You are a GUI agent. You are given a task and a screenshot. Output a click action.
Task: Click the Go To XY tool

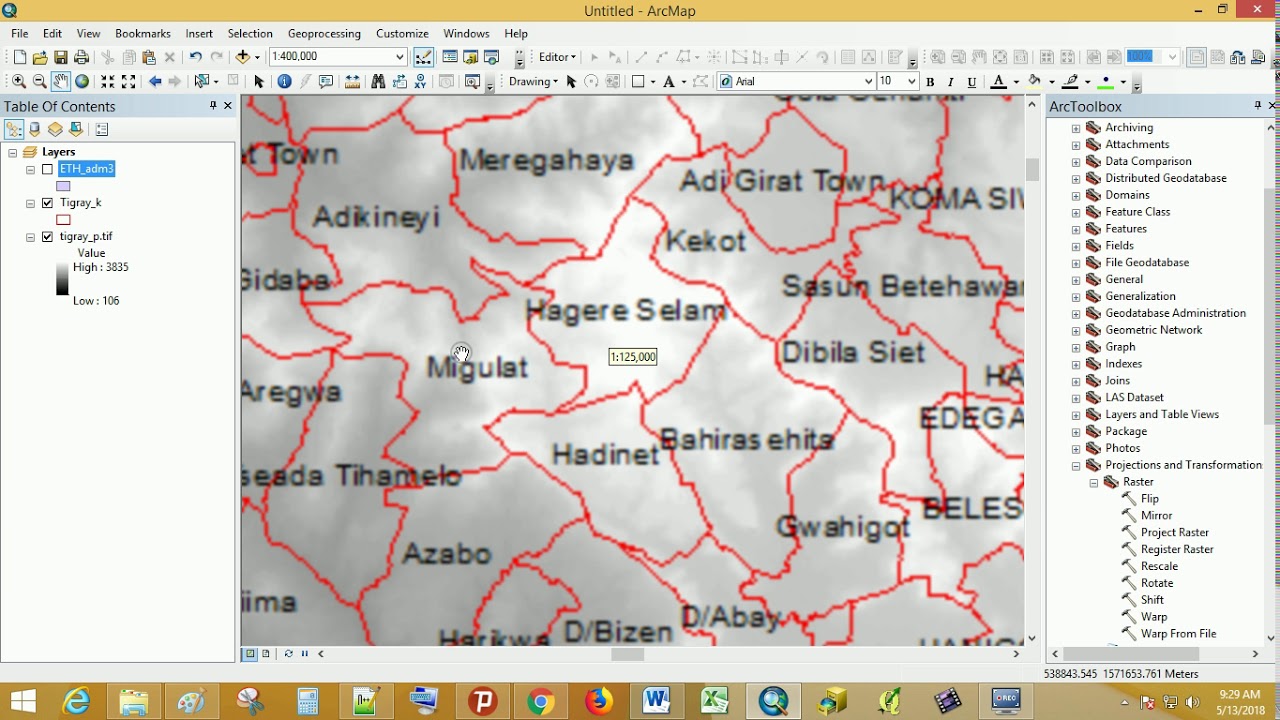[x=420, y=82]
